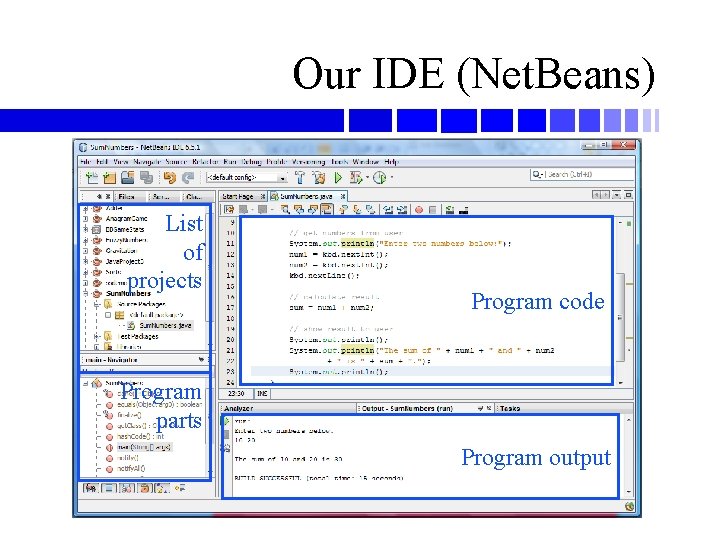Click the Search (Ctrl+I) field
The width and height of the screenshot is (720, 540).
tap(582, 174)
